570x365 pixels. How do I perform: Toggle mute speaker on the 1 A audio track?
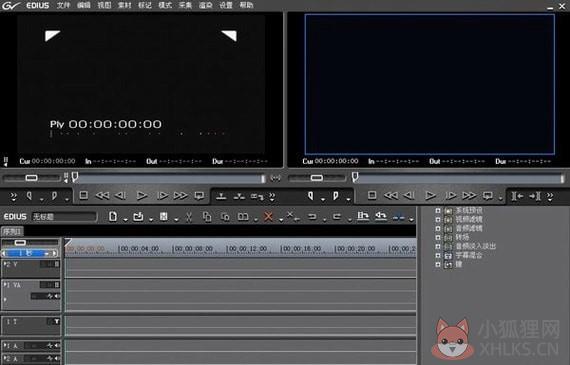[x=57, y=346]
